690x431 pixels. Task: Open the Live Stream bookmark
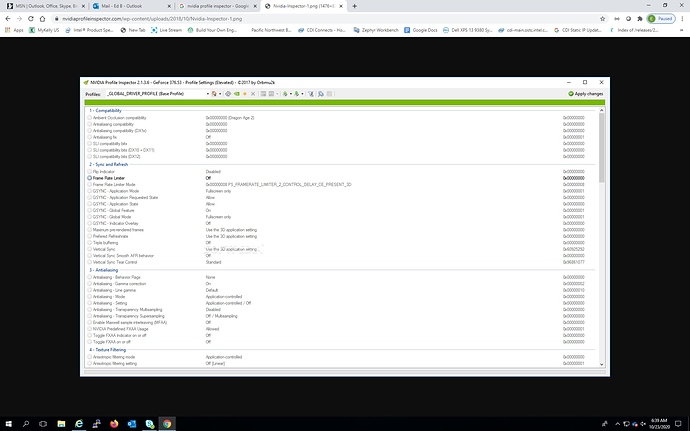[x=166, y=30]
